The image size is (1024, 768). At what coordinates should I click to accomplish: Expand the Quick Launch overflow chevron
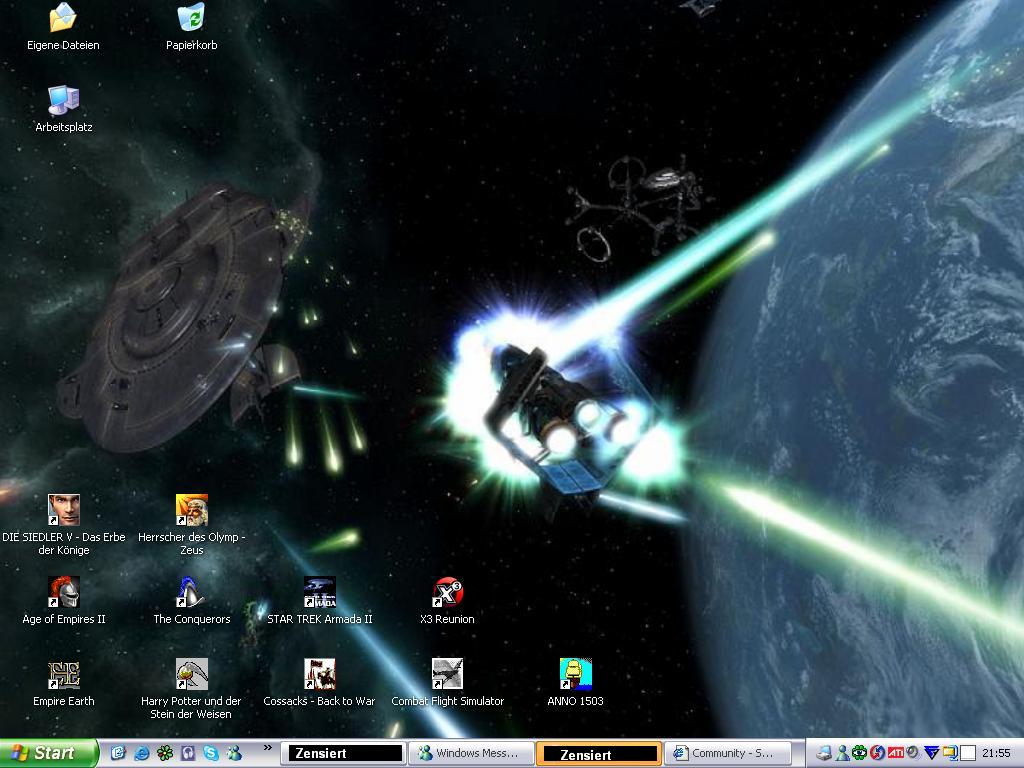(268, 748)
